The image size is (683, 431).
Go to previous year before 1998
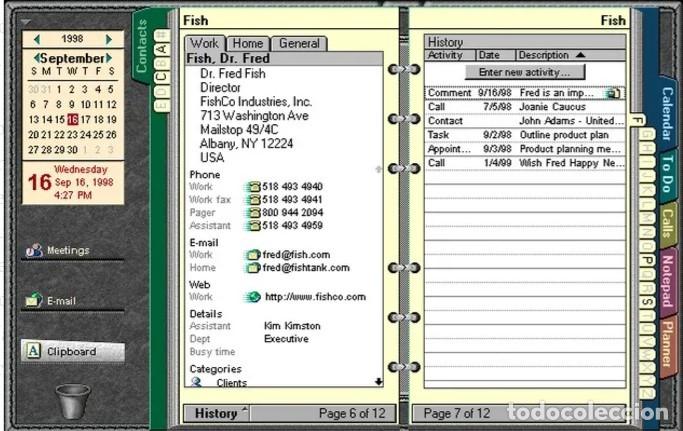[37, 39]
